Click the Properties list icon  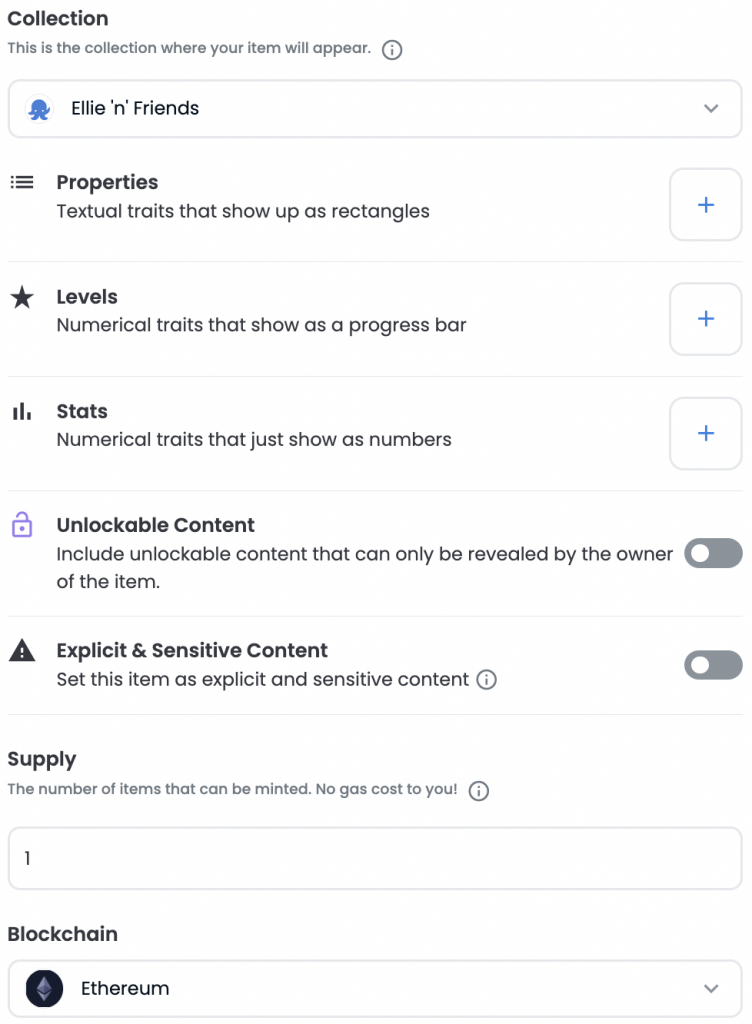pyautogui.click(x=22, y=182)
